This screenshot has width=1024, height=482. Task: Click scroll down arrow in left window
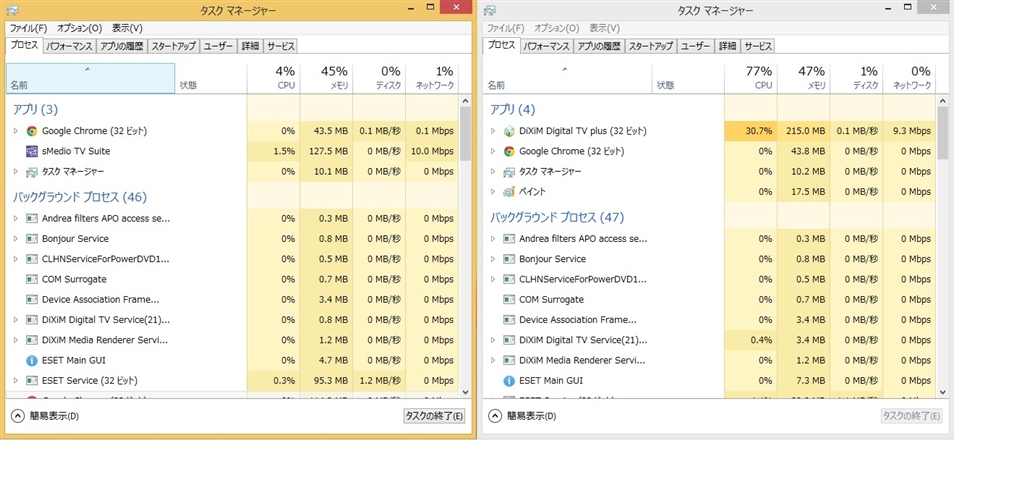pos(466,392)
